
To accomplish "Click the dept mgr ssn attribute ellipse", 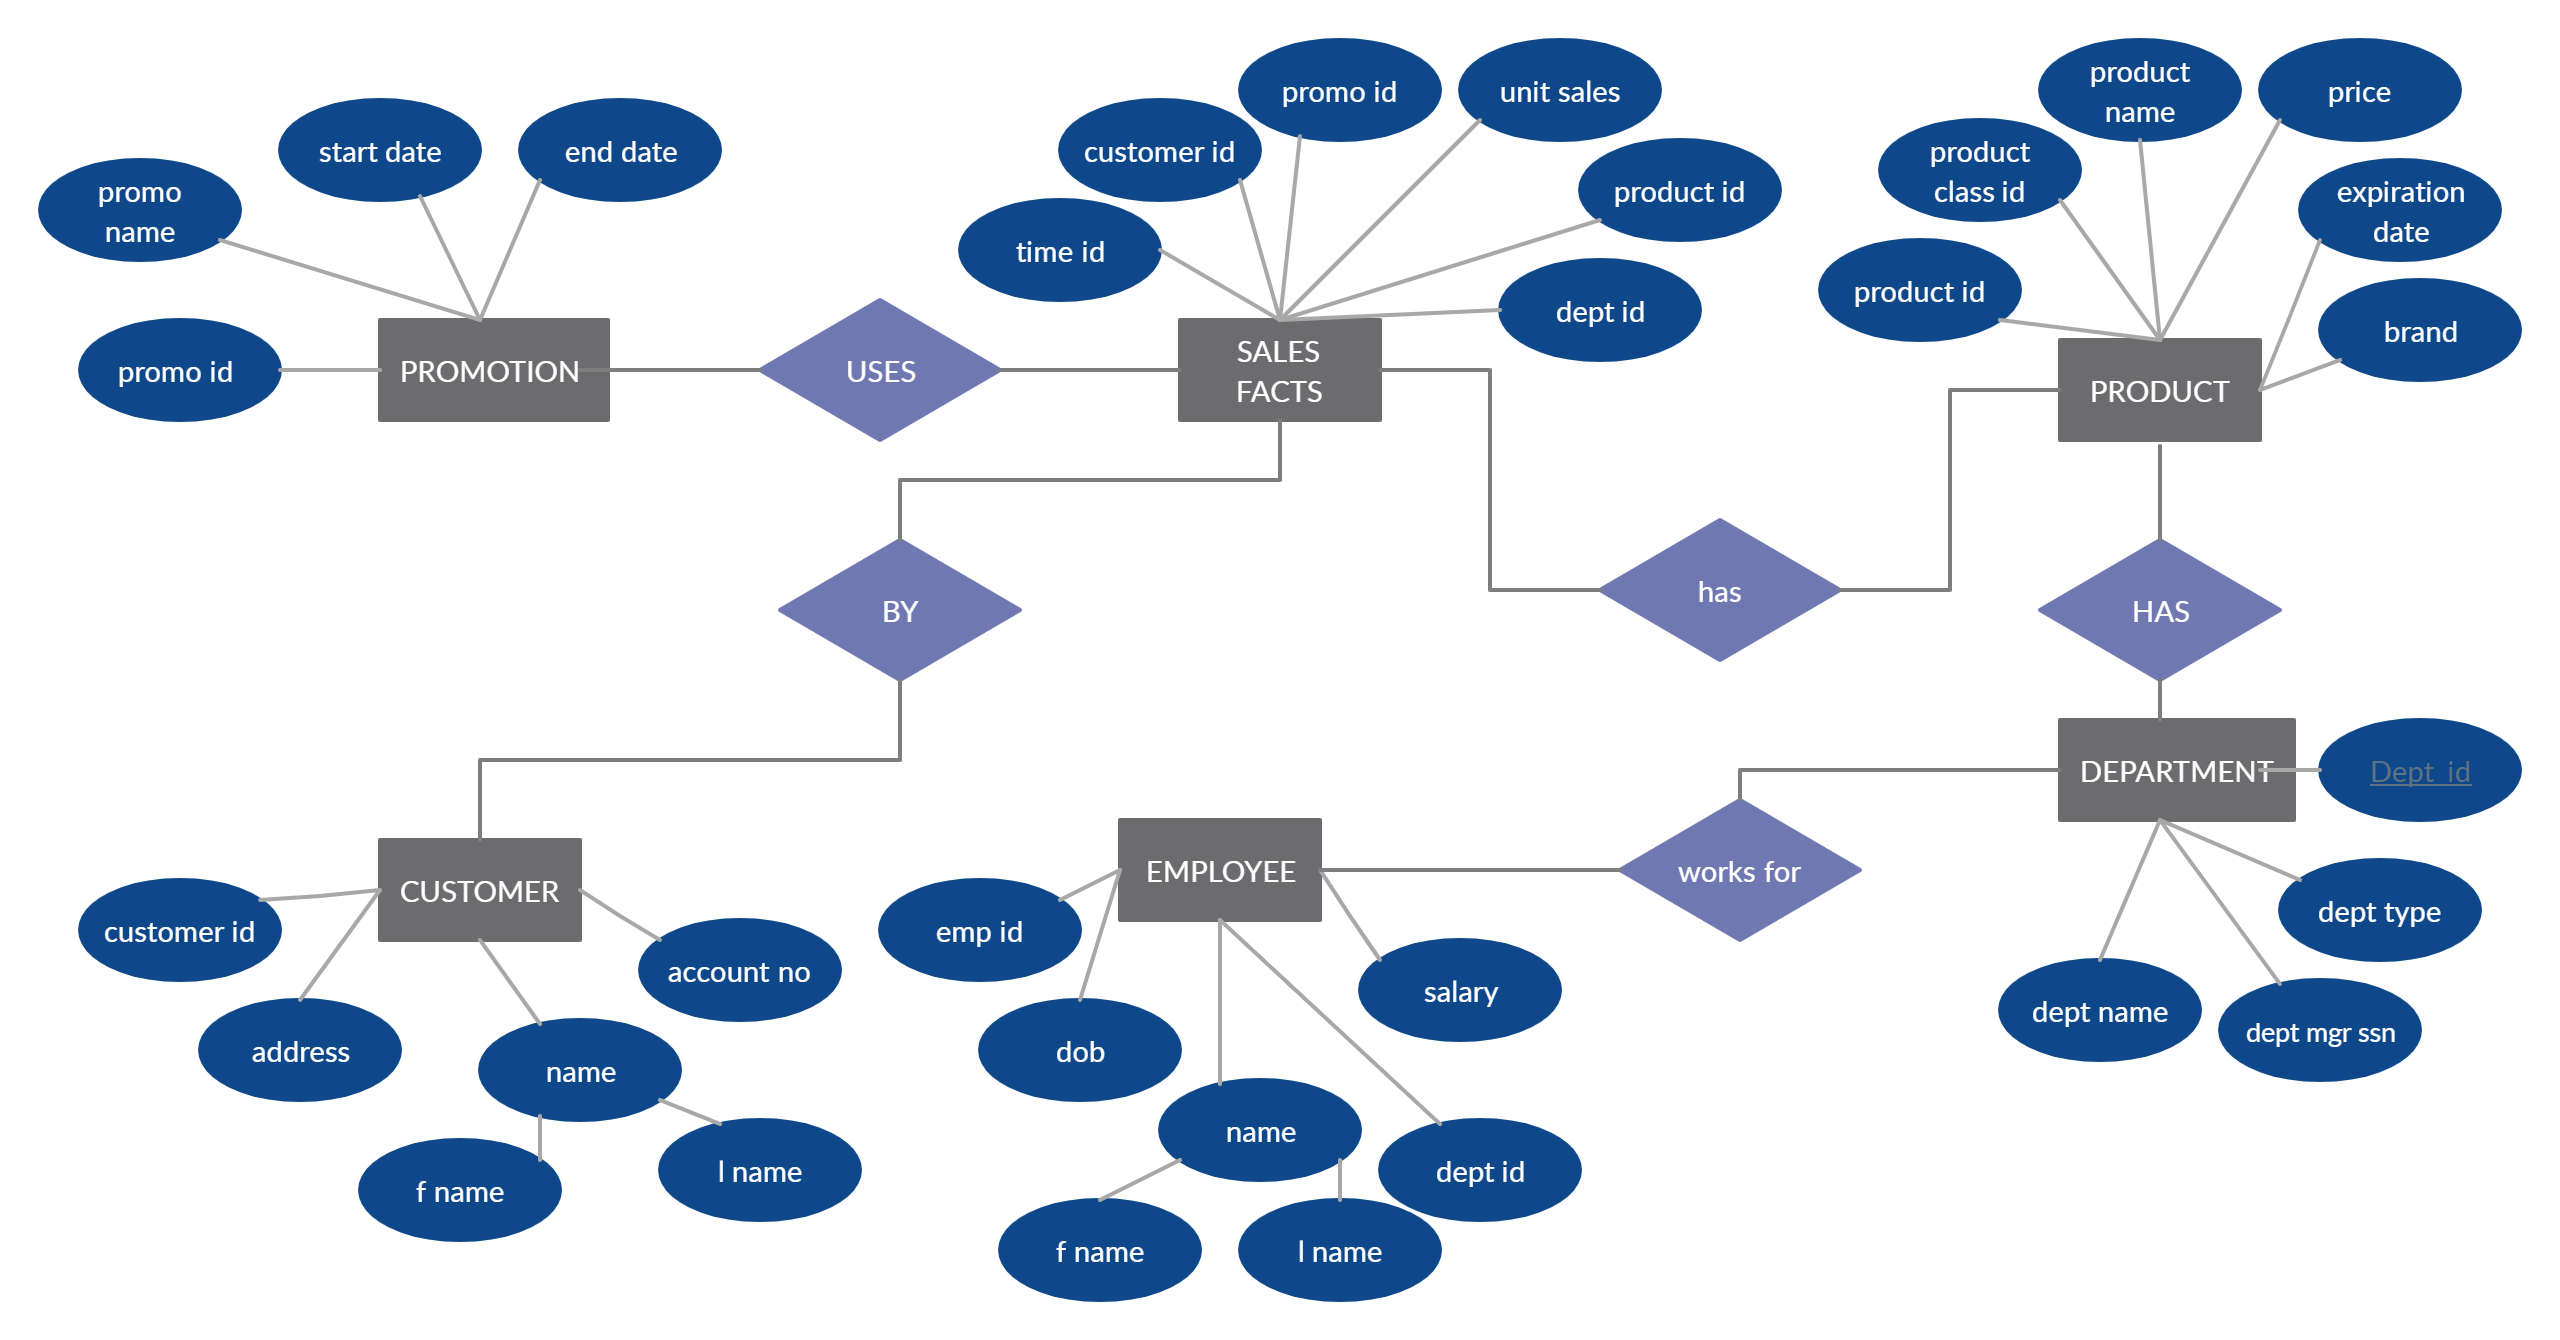I will [2318, 1032].
